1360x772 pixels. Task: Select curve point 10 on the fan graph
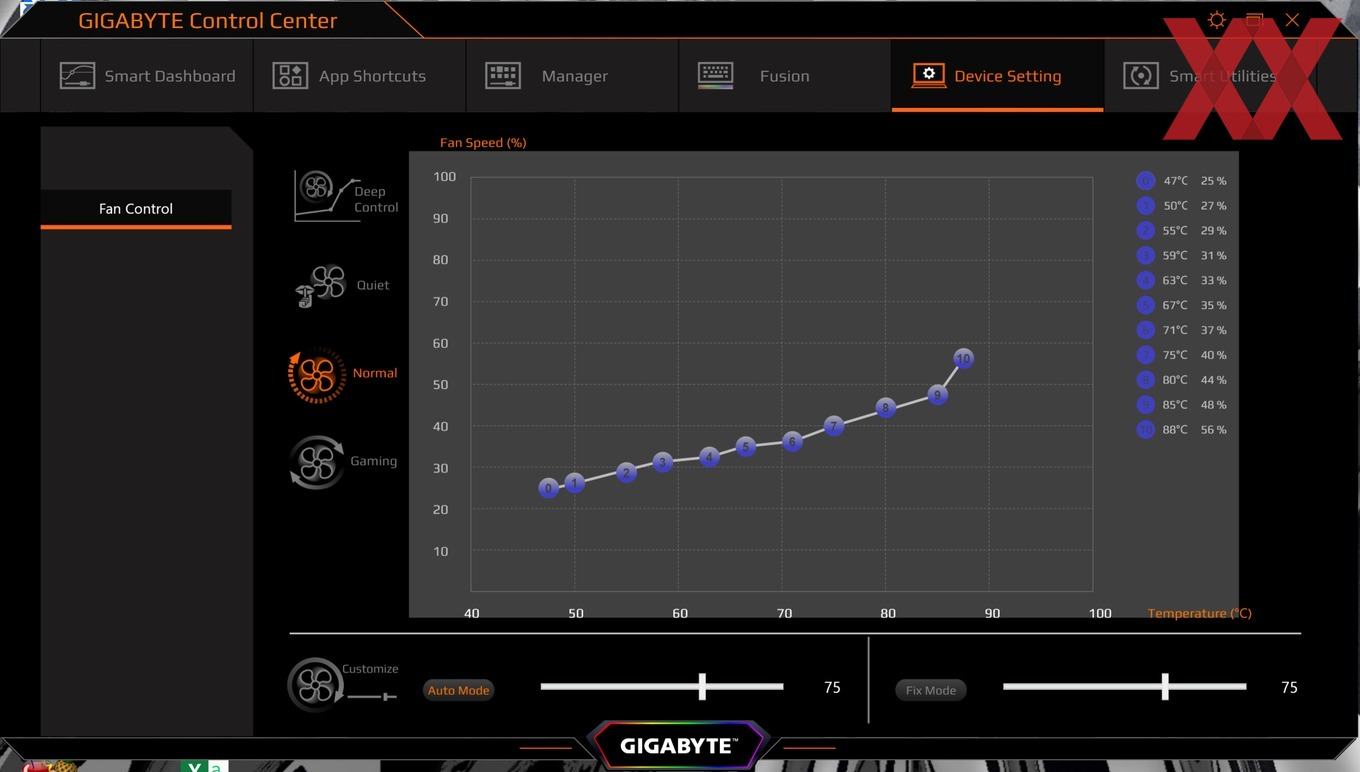point(963,358)
